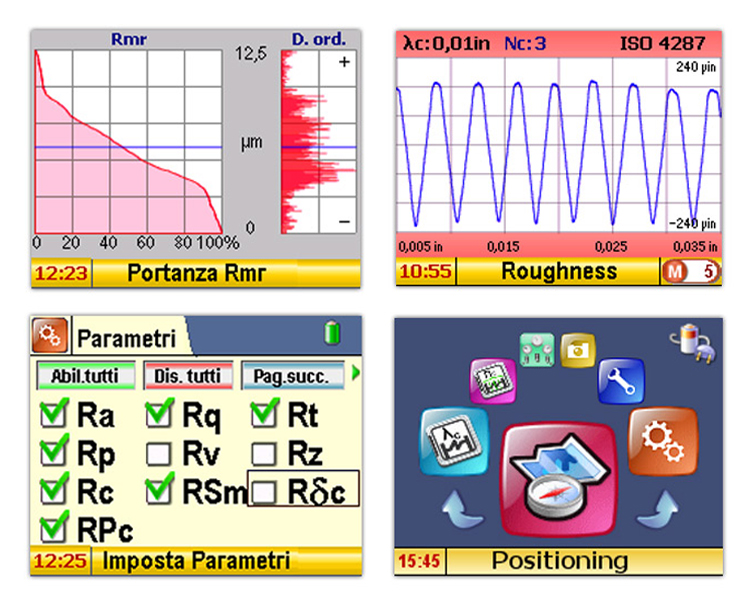Open the magenta profile chart icon
Viewport: 754px width, 600px height.
(492, 382)
